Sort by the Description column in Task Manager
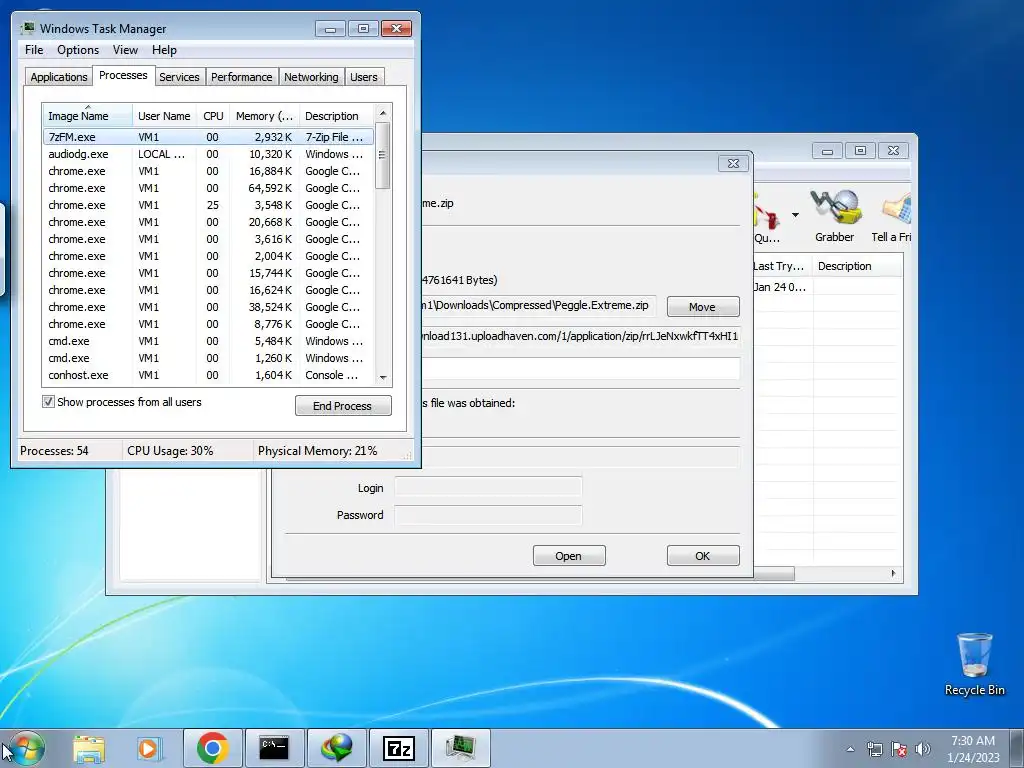The height and width of the screenshot is (768, 1024). [x=336, y=116]
